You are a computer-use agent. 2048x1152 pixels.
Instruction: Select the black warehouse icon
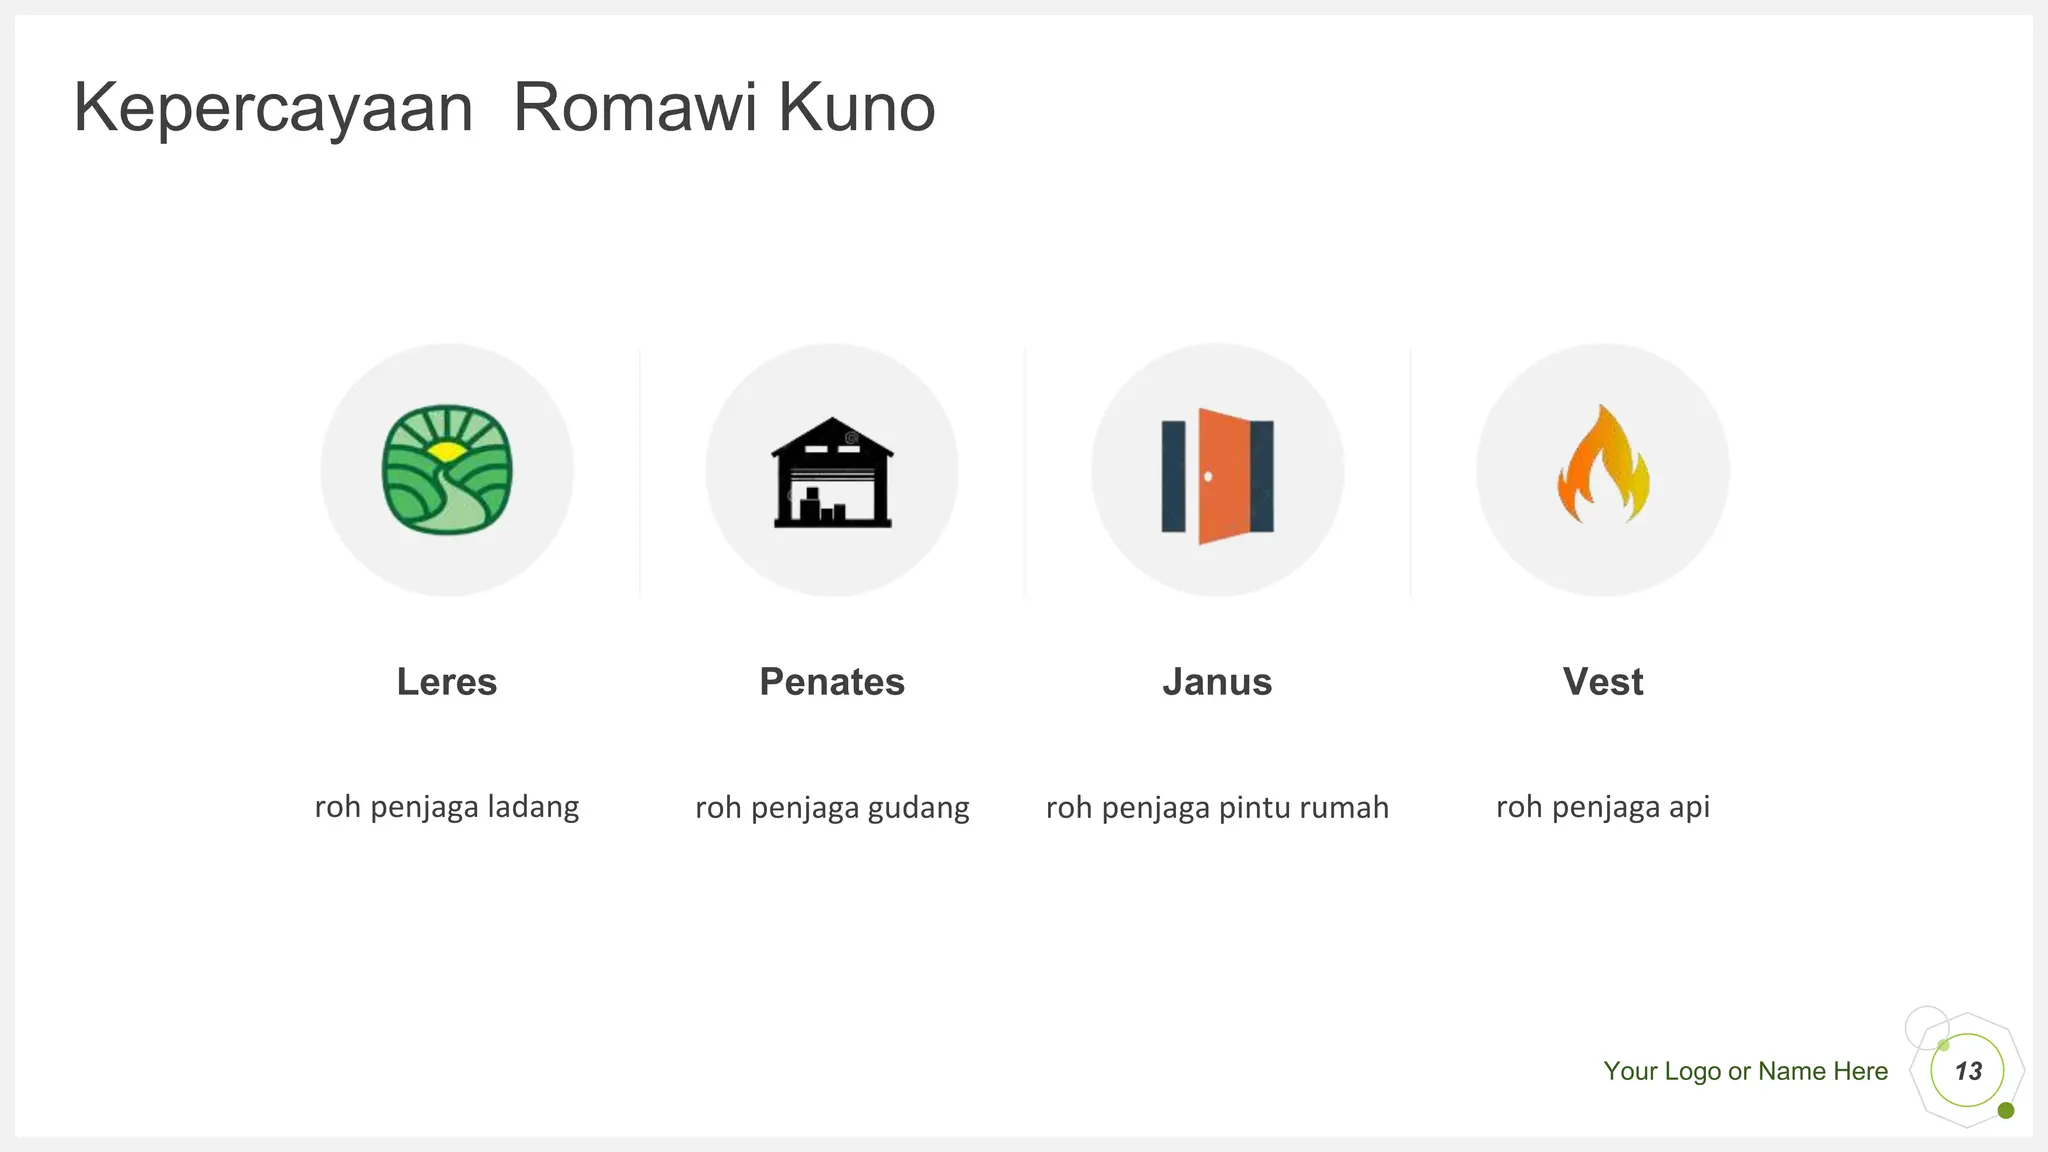832,472
